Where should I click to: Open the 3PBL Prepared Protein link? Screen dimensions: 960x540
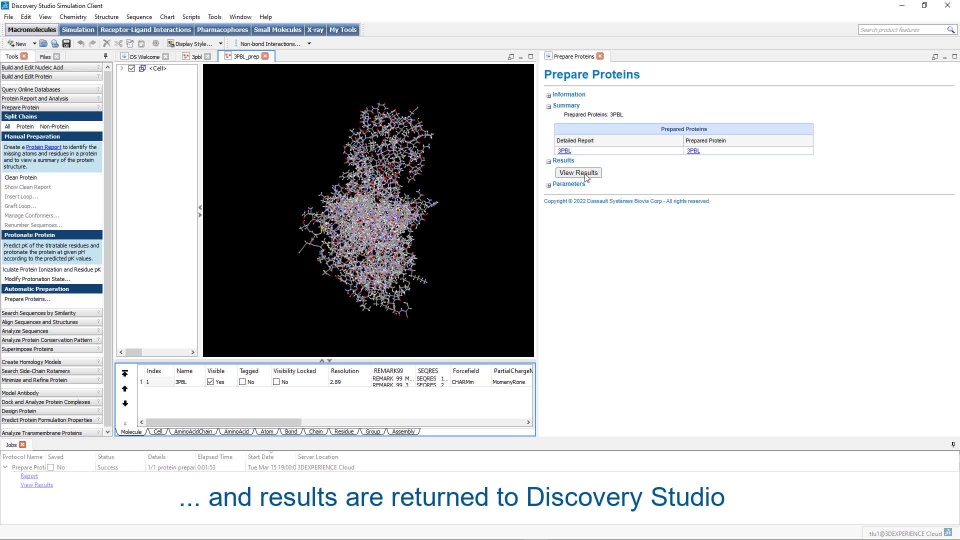click(693, 151)
